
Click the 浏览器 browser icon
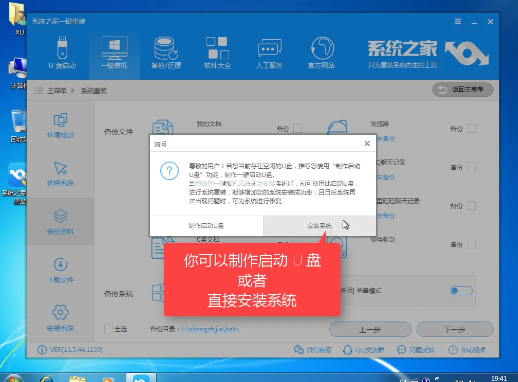point(337,127)
